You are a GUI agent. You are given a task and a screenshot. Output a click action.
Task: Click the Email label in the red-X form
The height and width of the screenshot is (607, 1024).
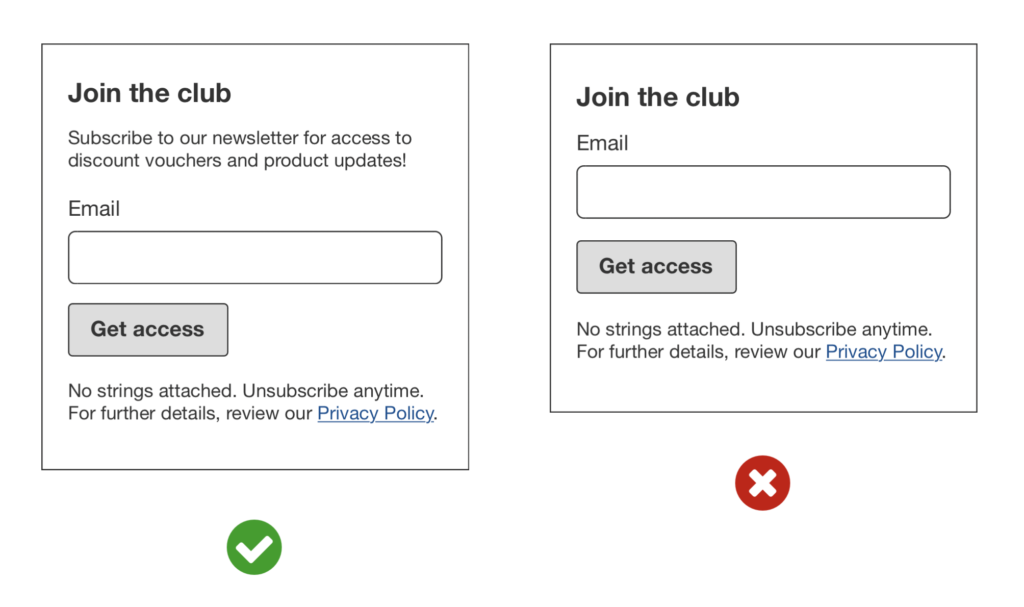coord(602,143)
